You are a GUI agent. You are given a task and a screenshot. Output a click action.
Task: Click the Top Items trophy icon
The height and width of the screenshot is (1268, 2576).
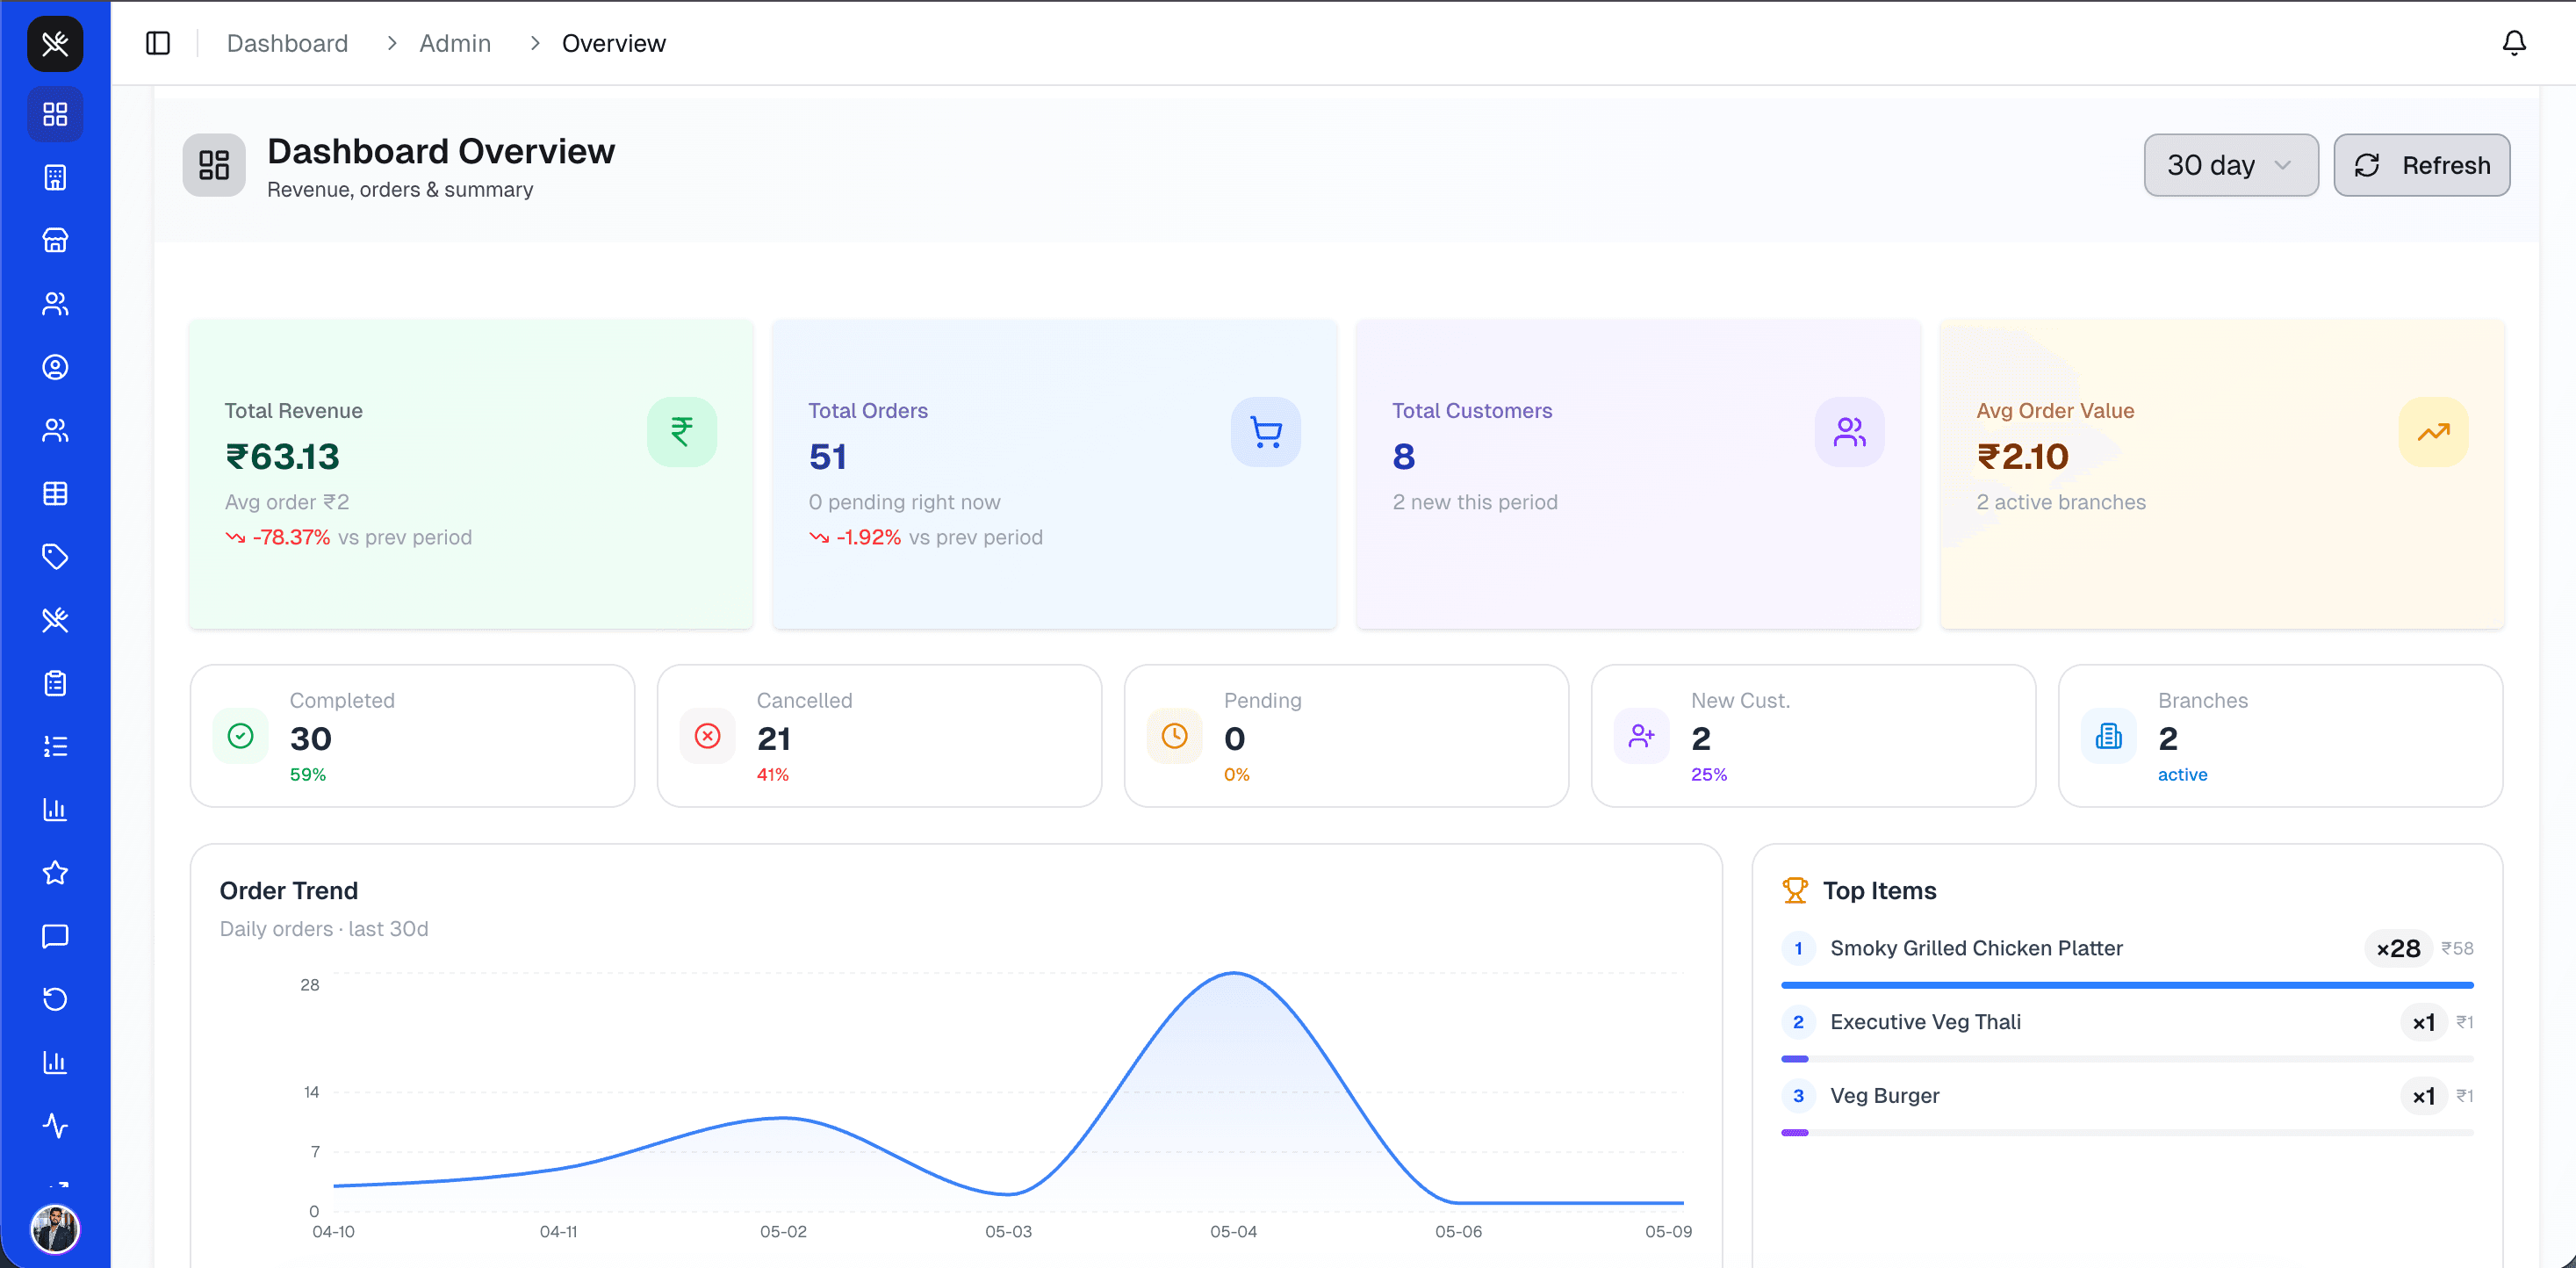(1795, 890)
